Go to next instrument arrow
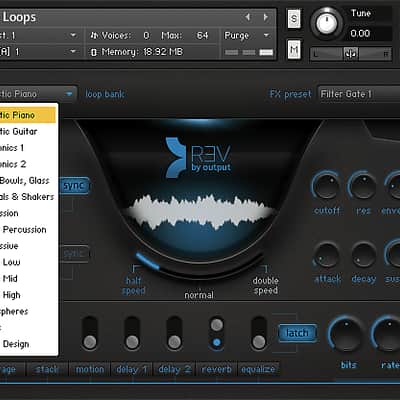 point(266,17)
